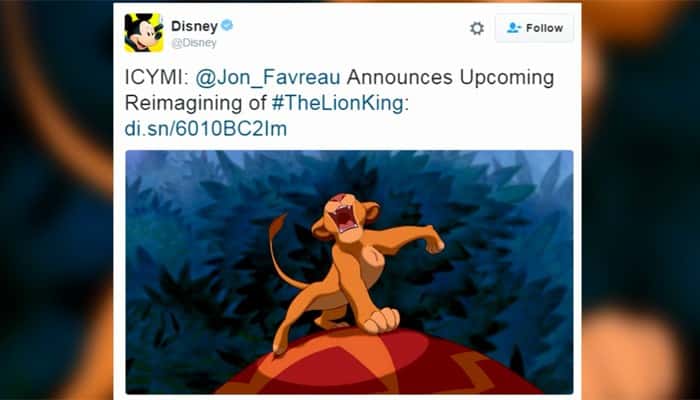
Task: Open the Disney display name link
Action: [x=194, y=26]
